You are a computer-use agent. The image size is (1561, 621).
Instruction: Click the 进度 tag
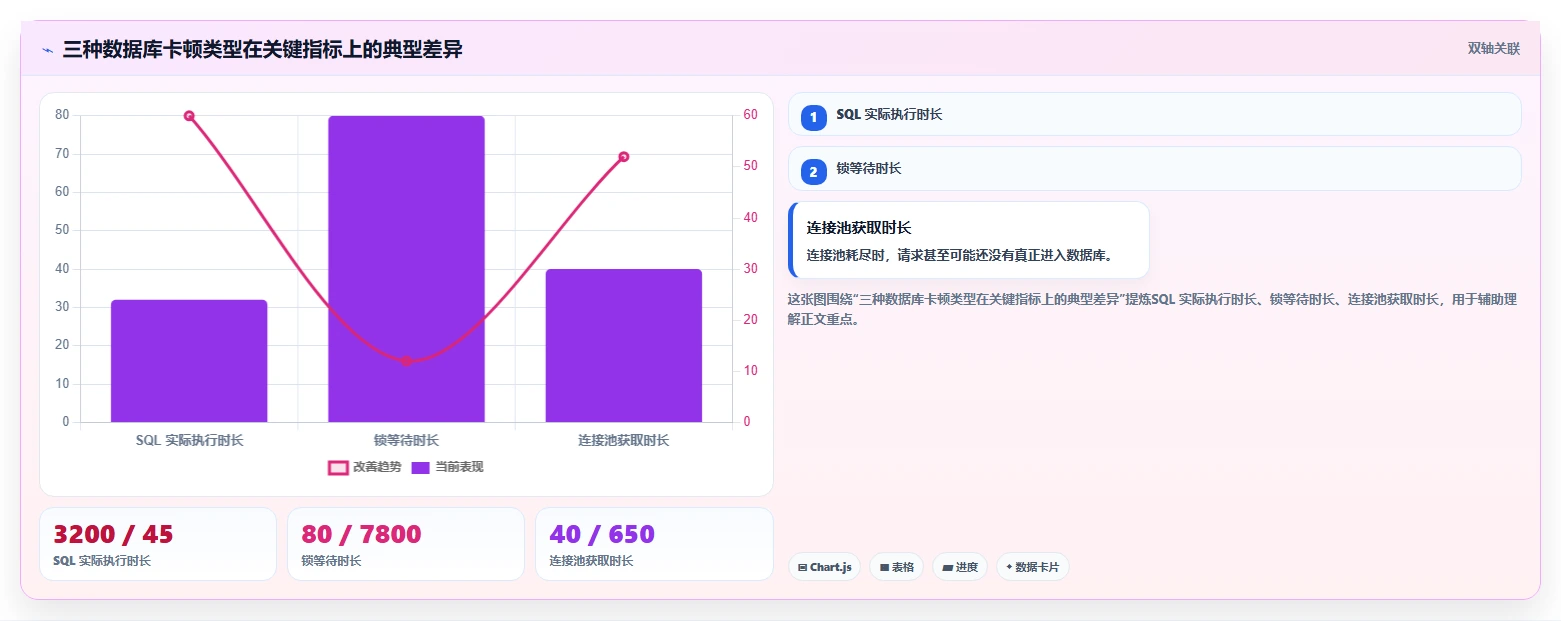pyautogui.click(x=959, y=567)
